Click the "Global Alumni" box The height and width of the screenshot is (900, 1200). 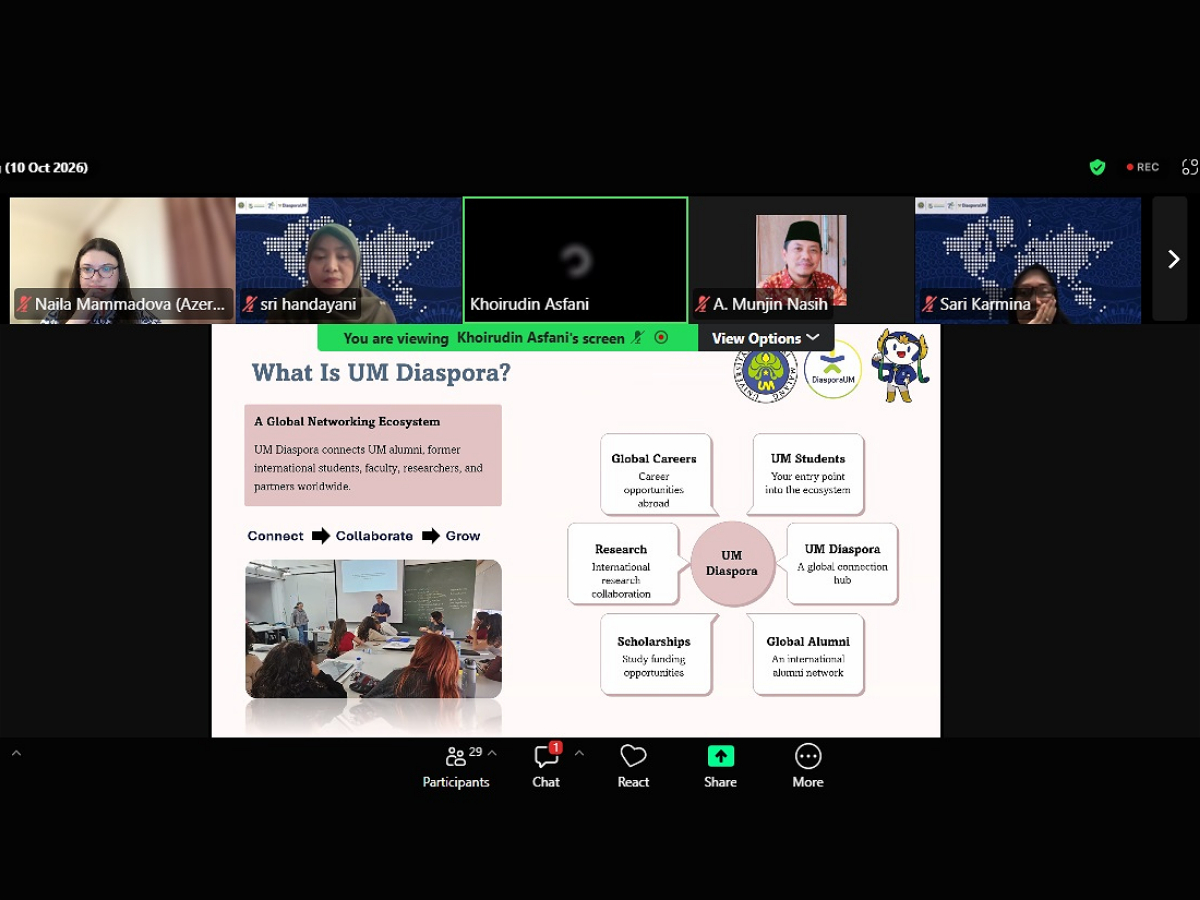[x=808, y=654]
